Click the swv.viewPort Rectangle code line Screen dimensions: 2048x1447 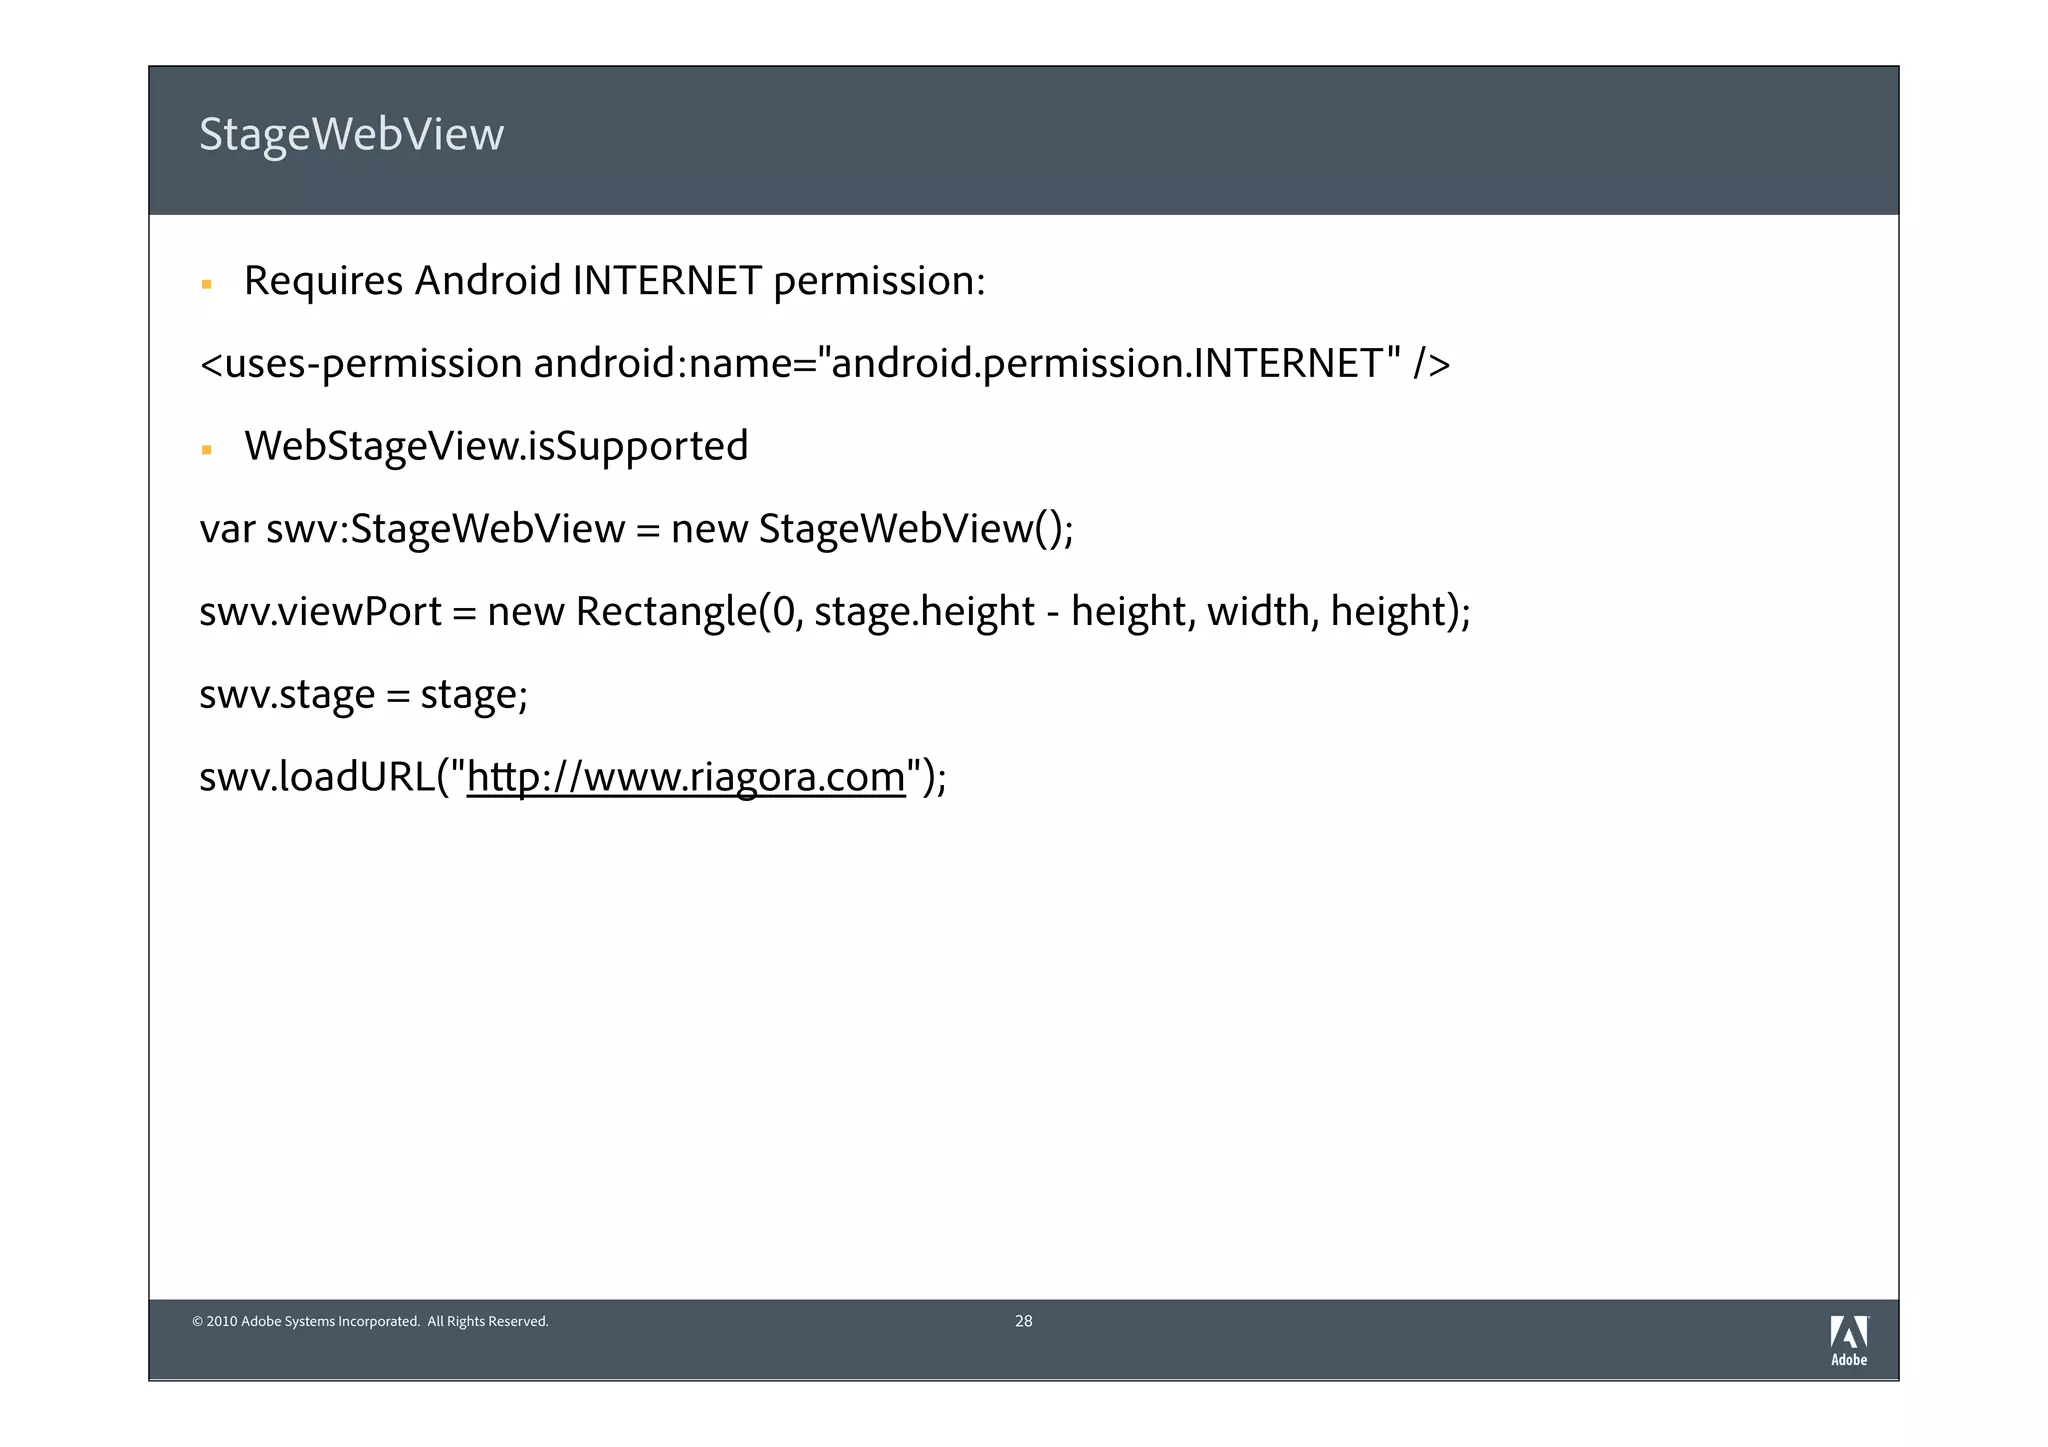[834, 611]
